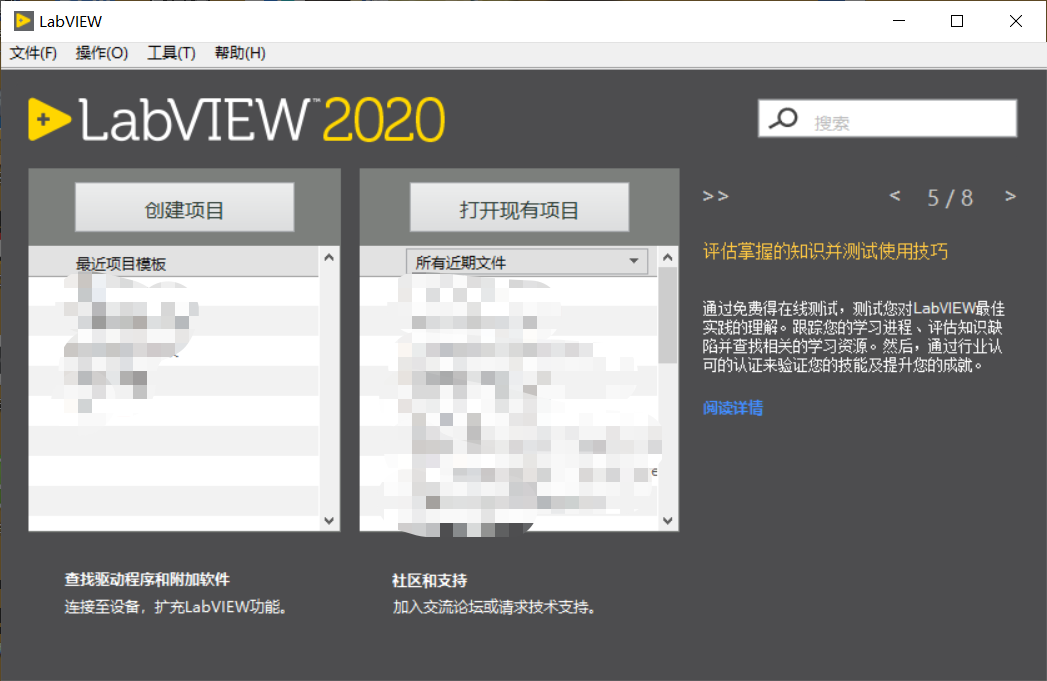
Task: Open the 工具(T) menu
Action: (x=171, y=53)
